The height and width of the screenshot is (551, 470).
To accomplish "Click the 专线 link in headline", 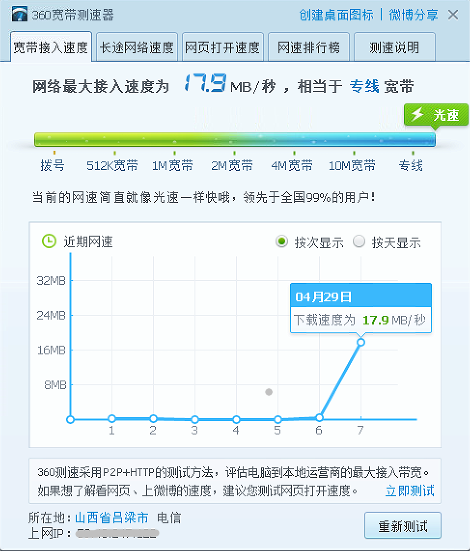I will 364,86.
